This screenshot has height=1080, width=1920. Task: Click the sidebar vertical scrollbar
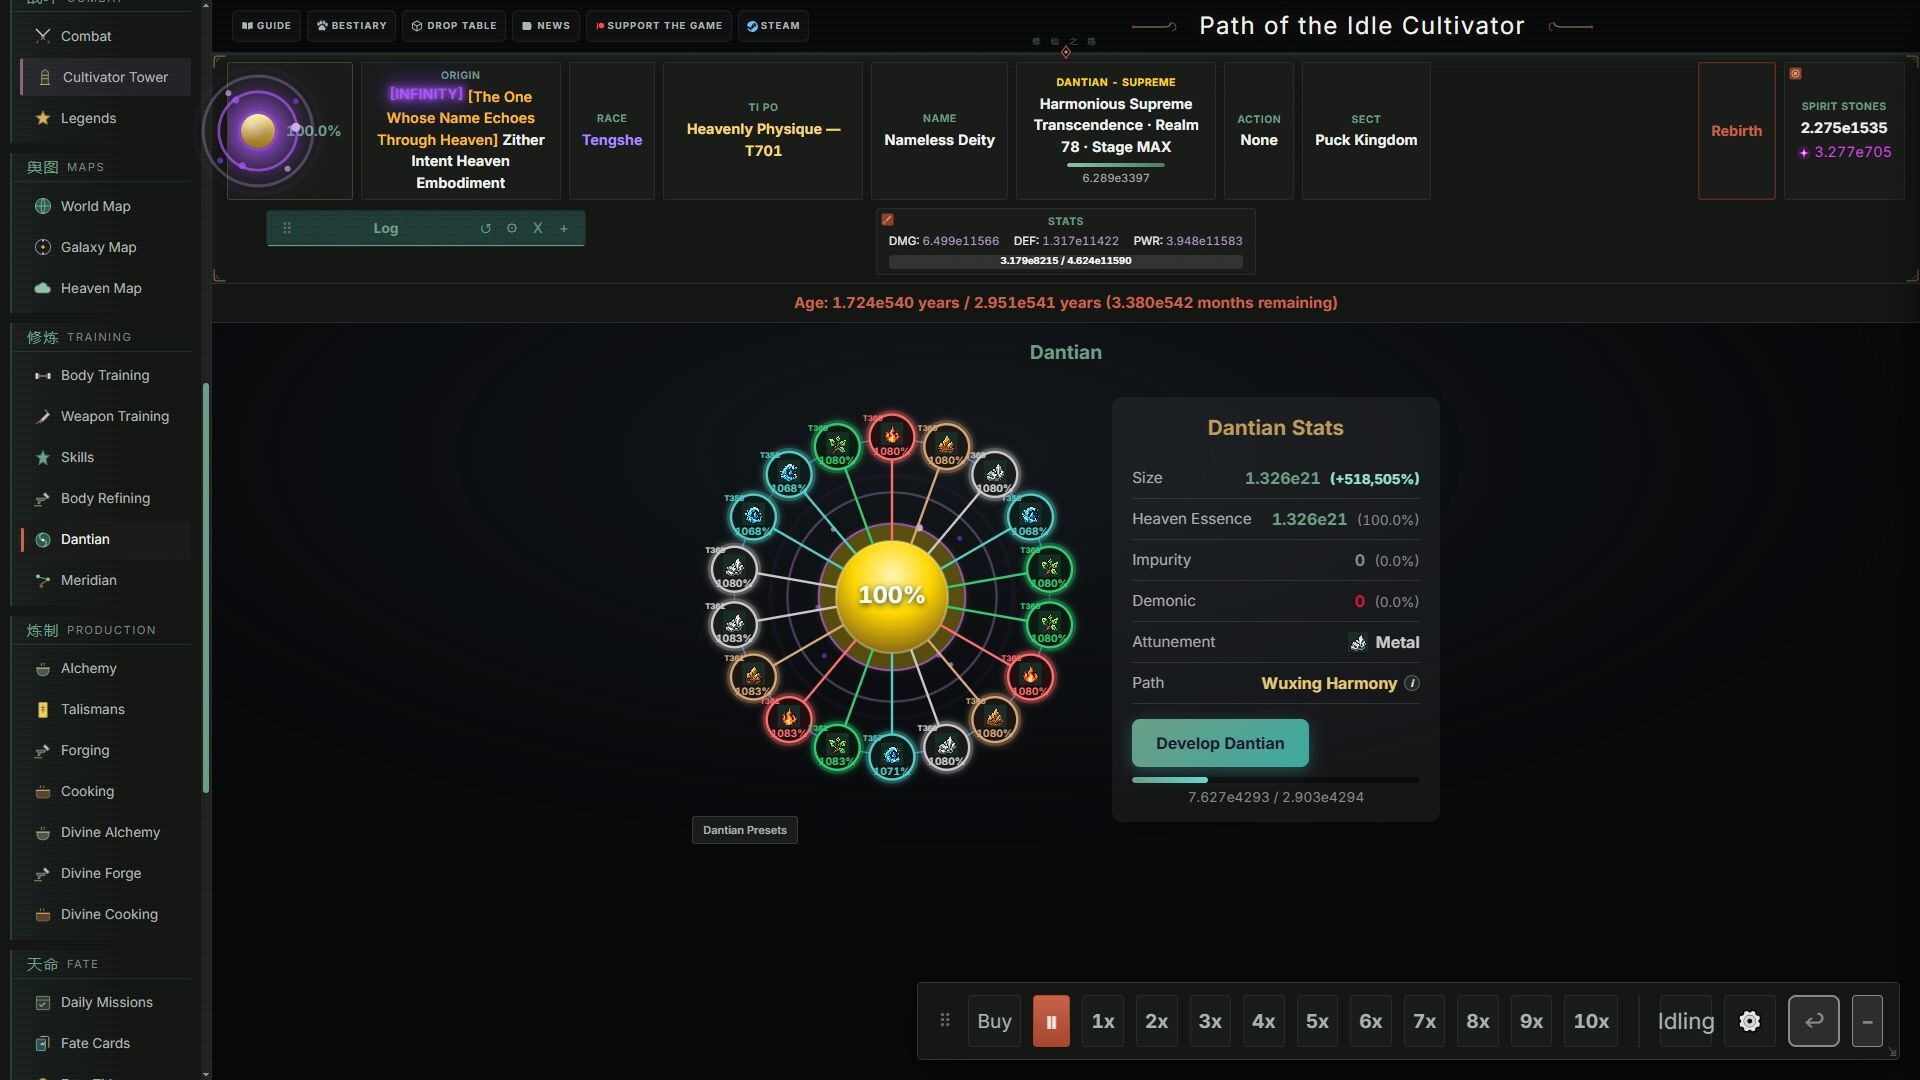click(206, 588)
